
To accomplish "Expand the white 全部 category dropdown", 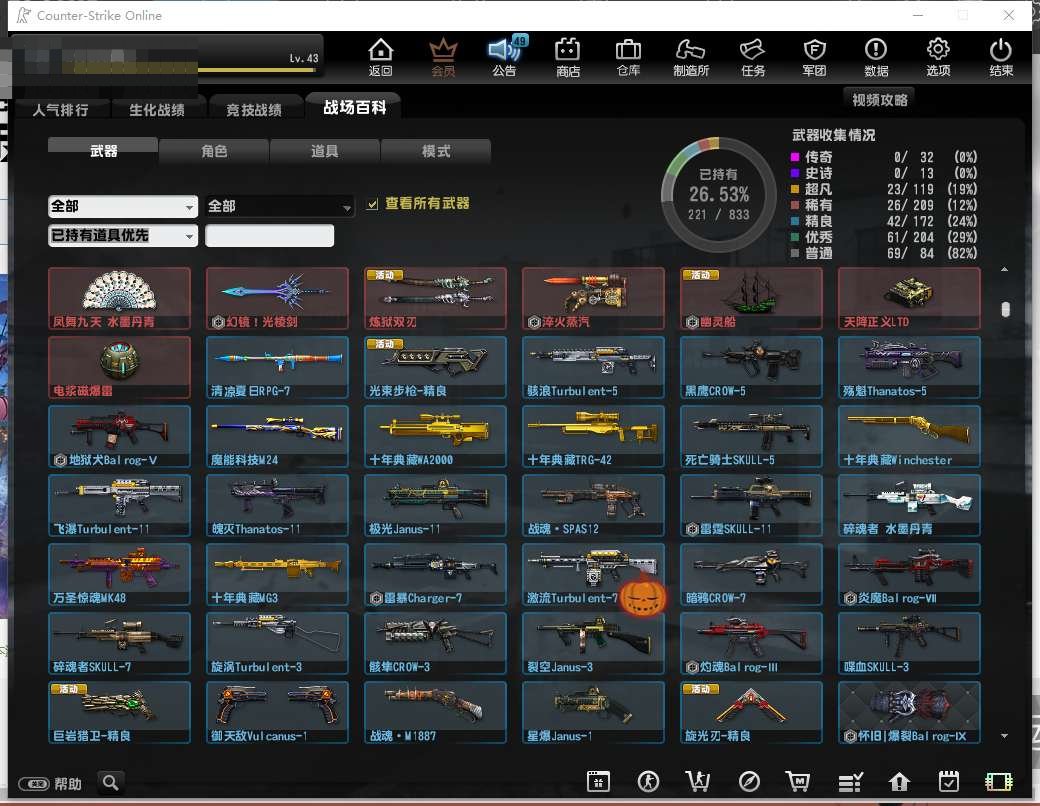I will (x=123, y=206).
